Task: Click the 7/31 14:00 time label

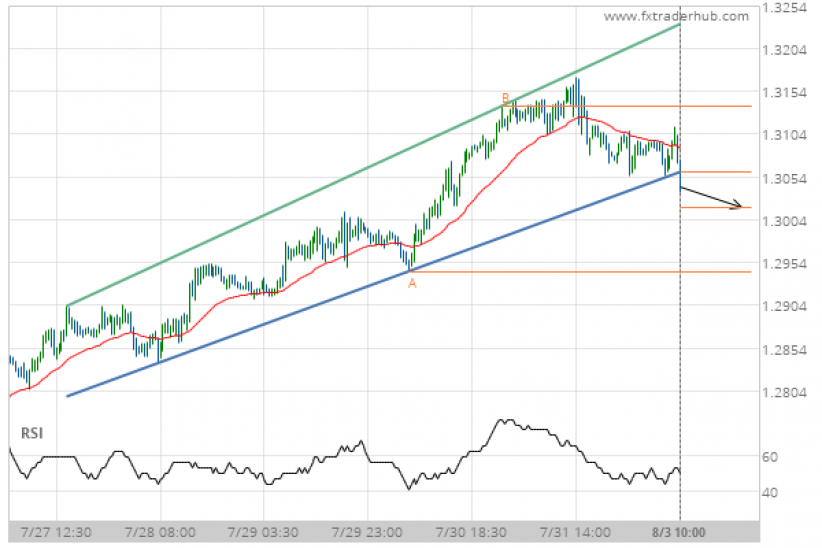Action: (575, 533)
